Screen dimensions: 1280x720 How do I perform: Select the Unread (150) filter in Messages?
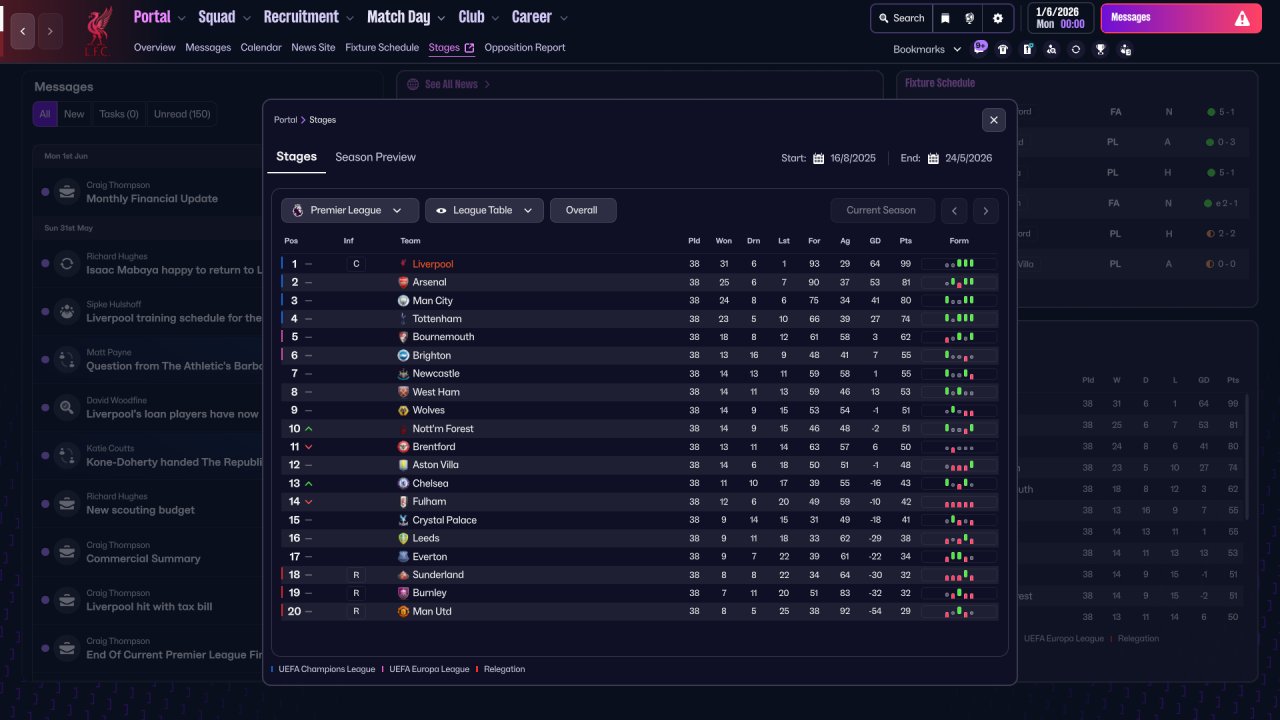pyautogui.click(x=182, y=114)
